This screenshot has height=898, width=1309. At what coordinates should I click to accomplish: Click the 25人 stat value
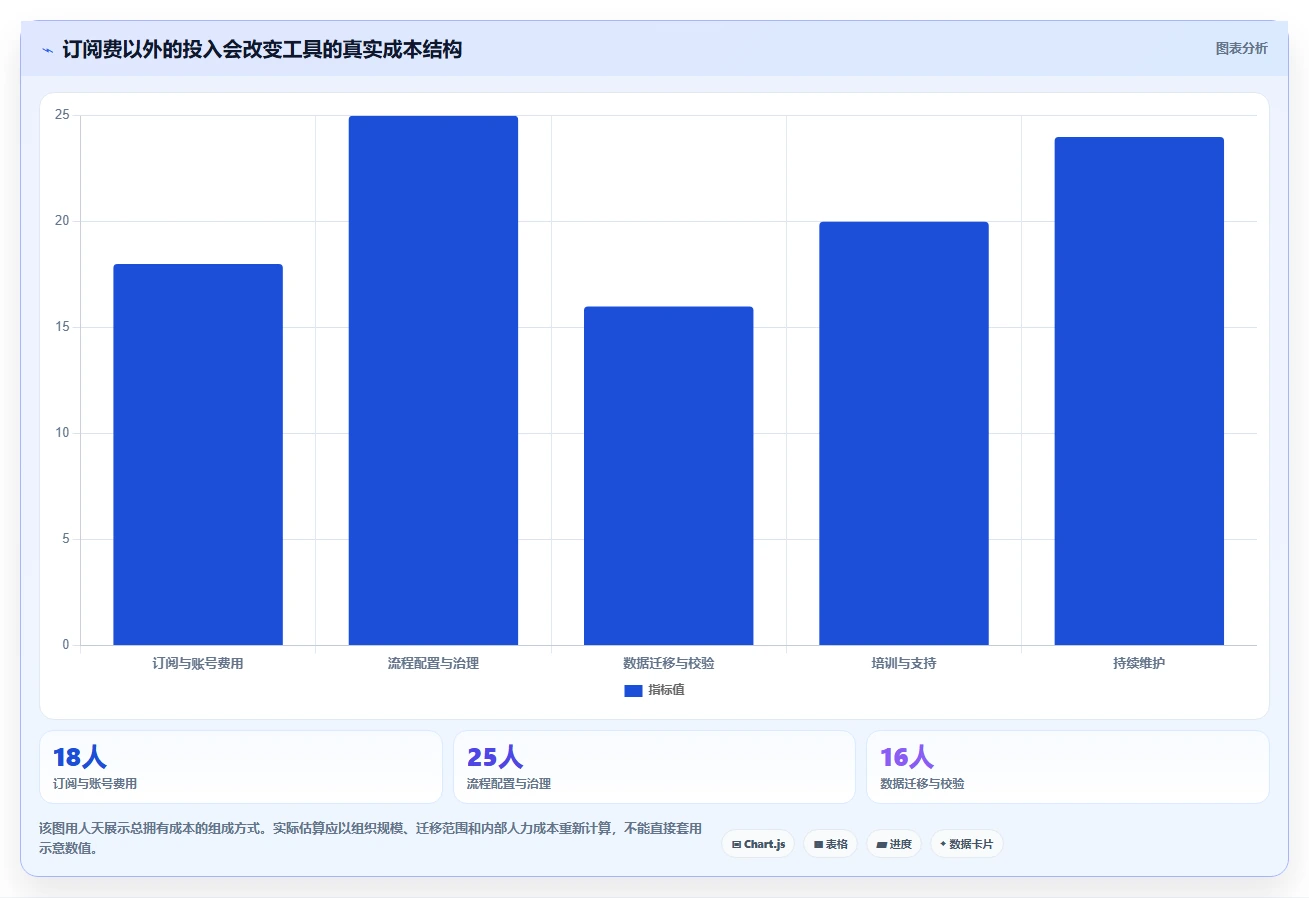click(495, 757)
